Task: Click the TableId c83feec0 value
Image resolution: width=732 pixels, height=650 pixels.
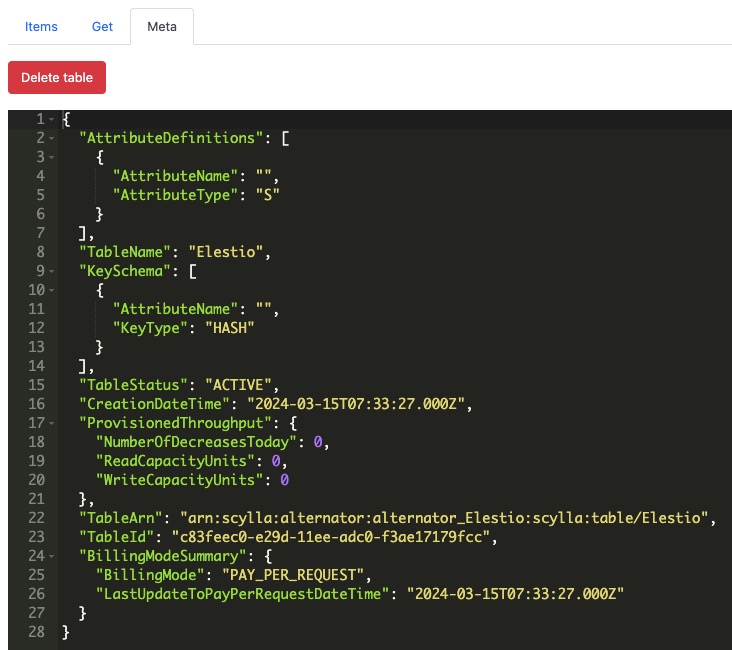Action: (331, 537)
